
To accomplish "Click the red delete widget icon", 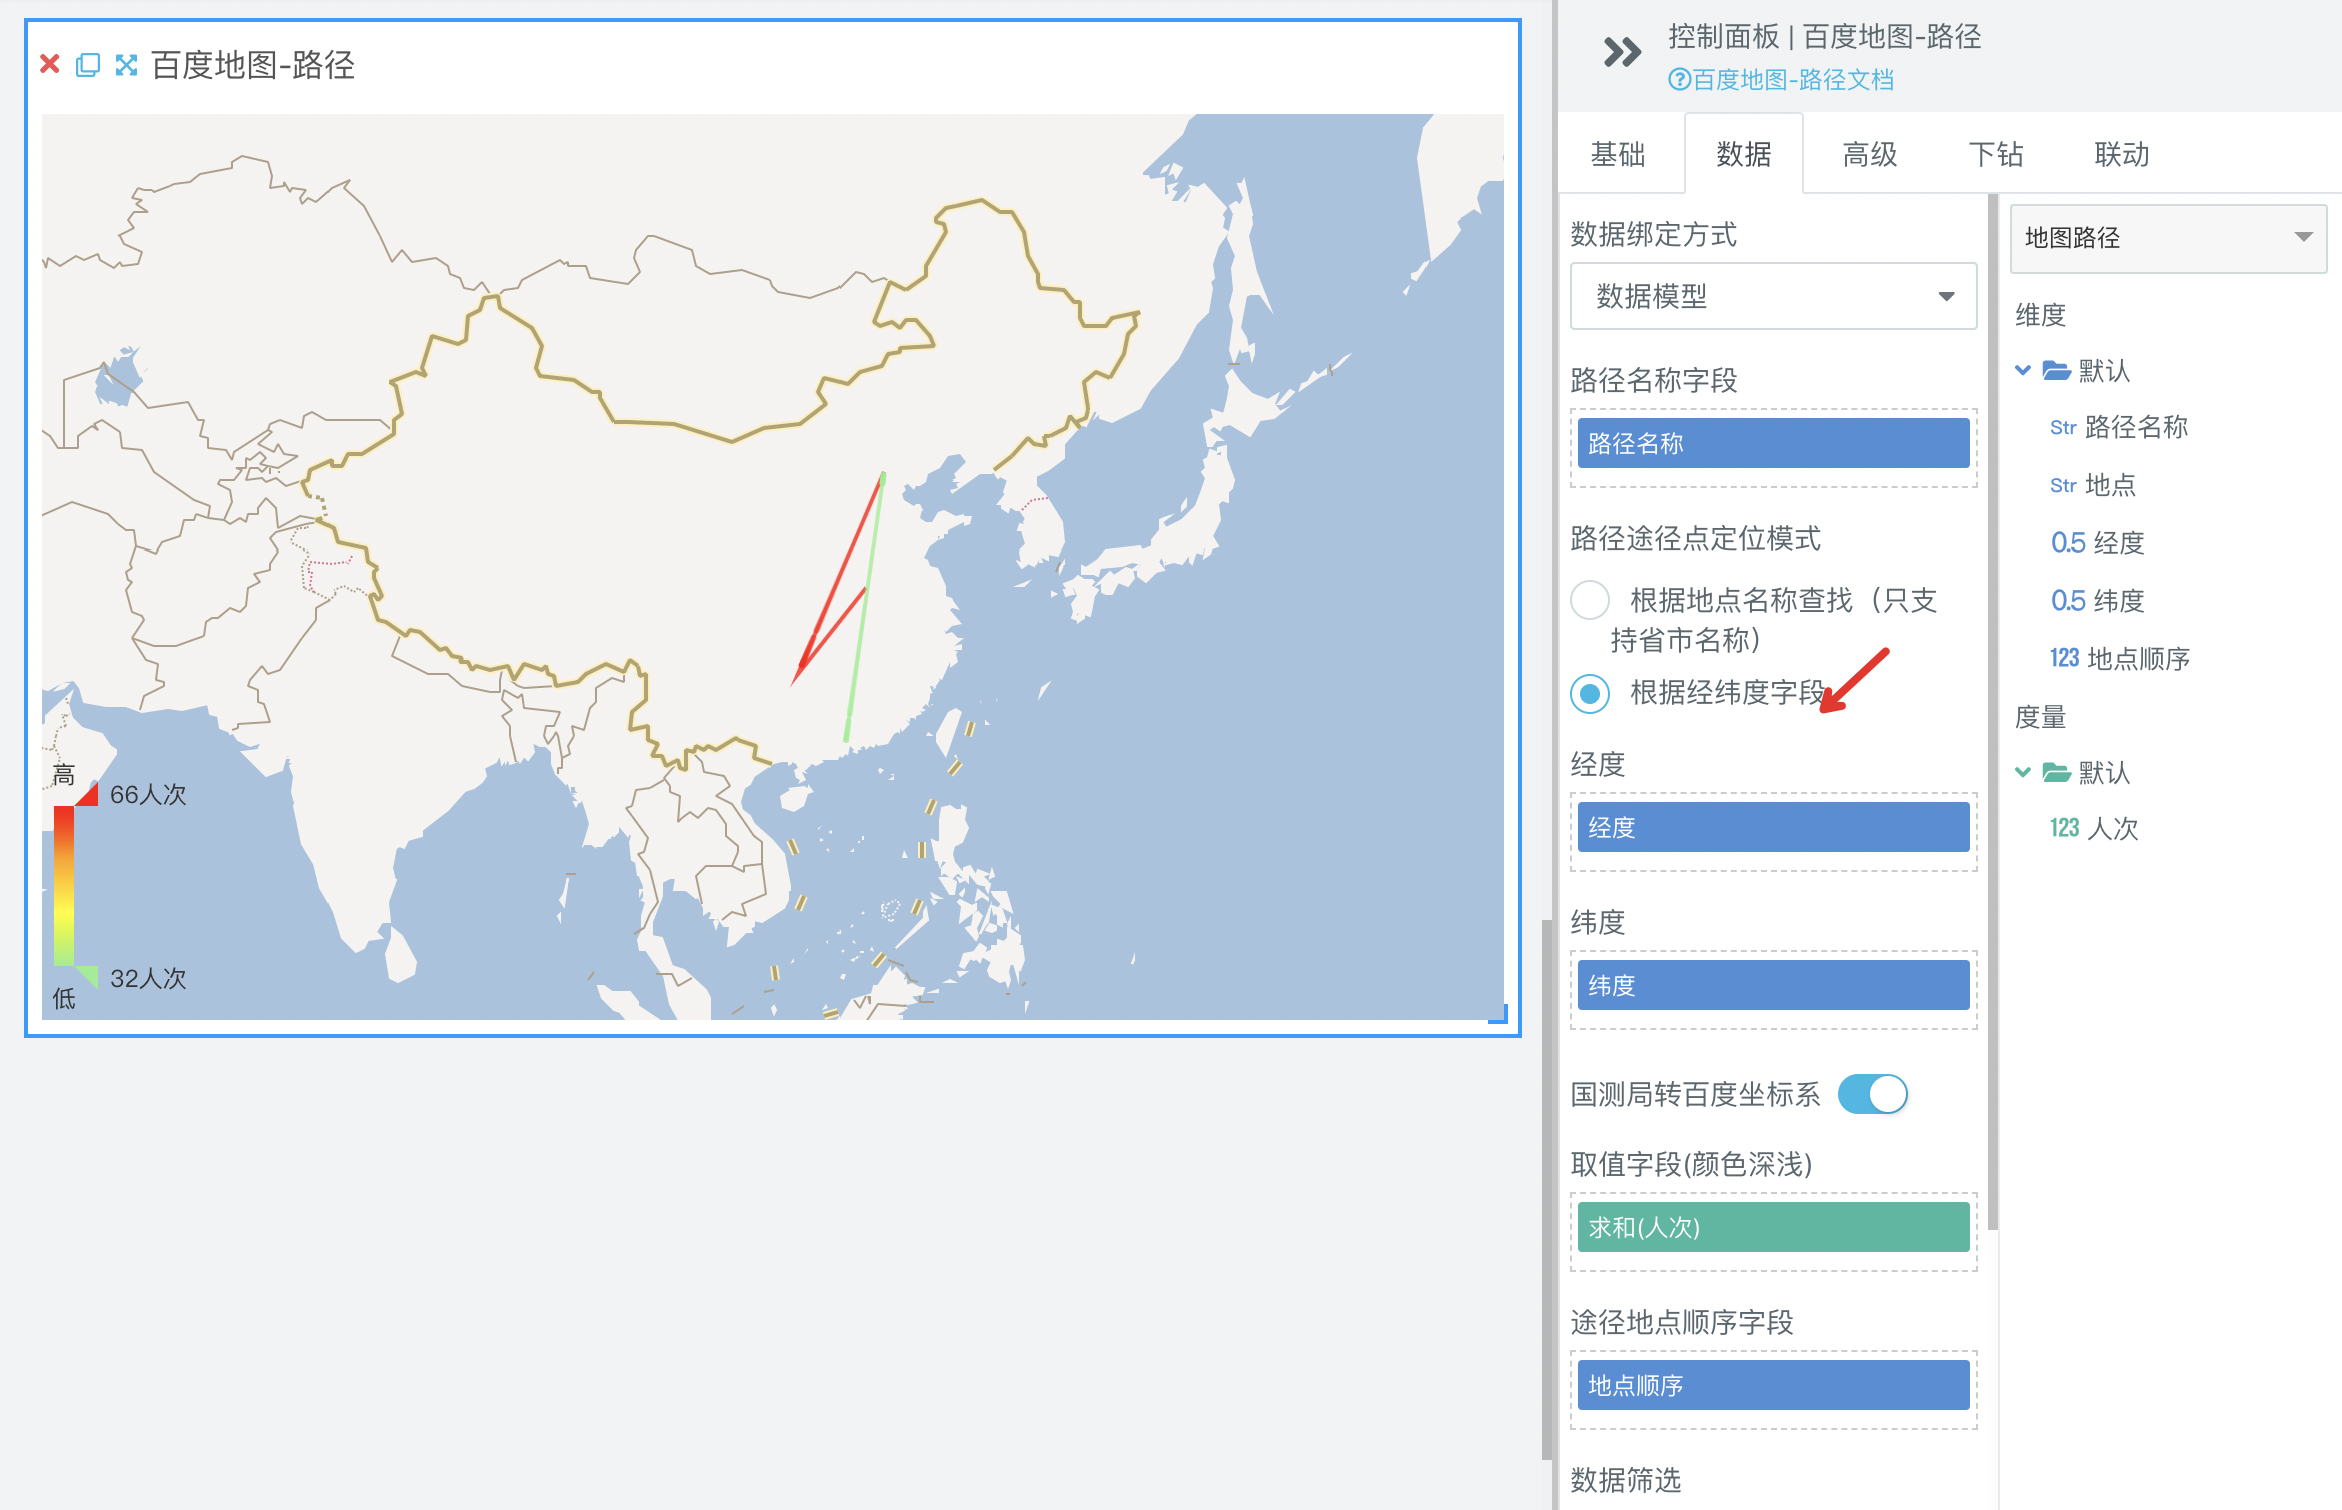I will [x=50, y=65].
